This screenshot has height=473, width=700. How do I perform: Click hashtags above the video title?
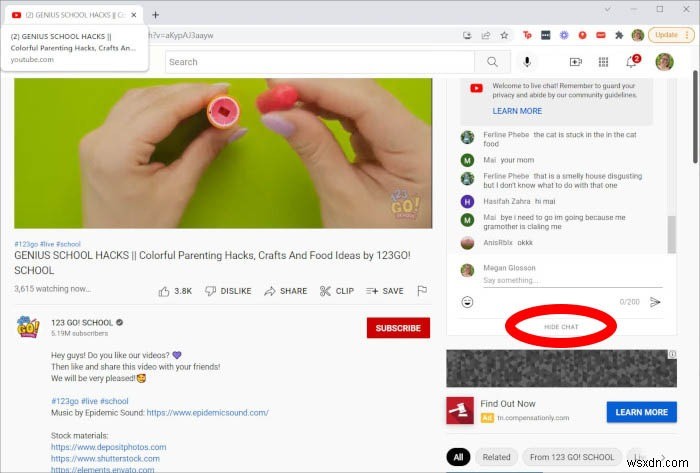47,244
